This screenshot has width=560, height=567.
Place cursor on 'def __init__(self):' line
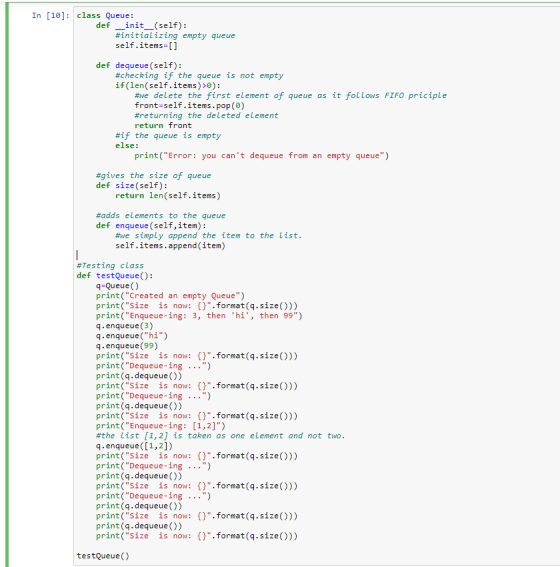(141, 25)
